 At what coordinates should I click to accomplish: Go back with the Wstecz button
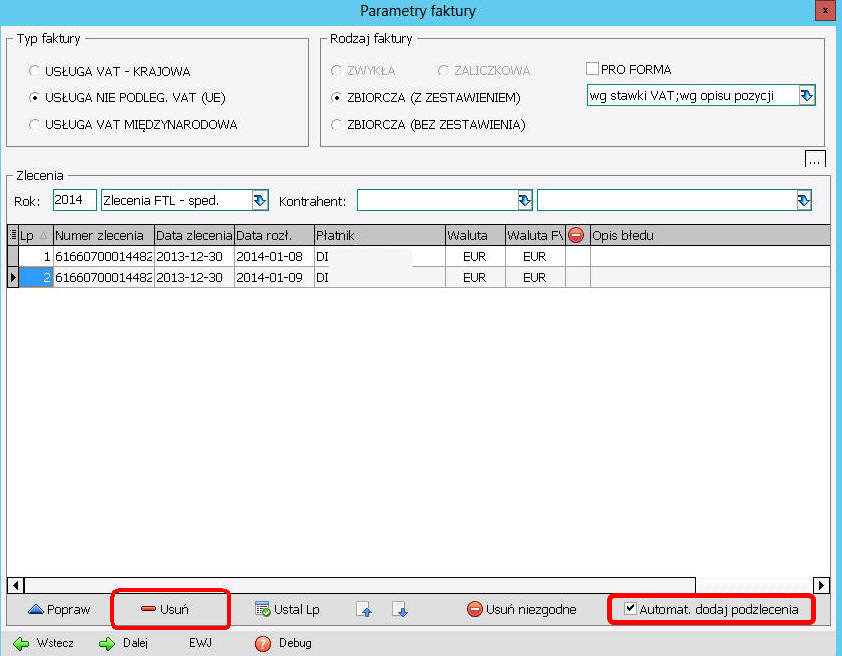tap(44, 643)
